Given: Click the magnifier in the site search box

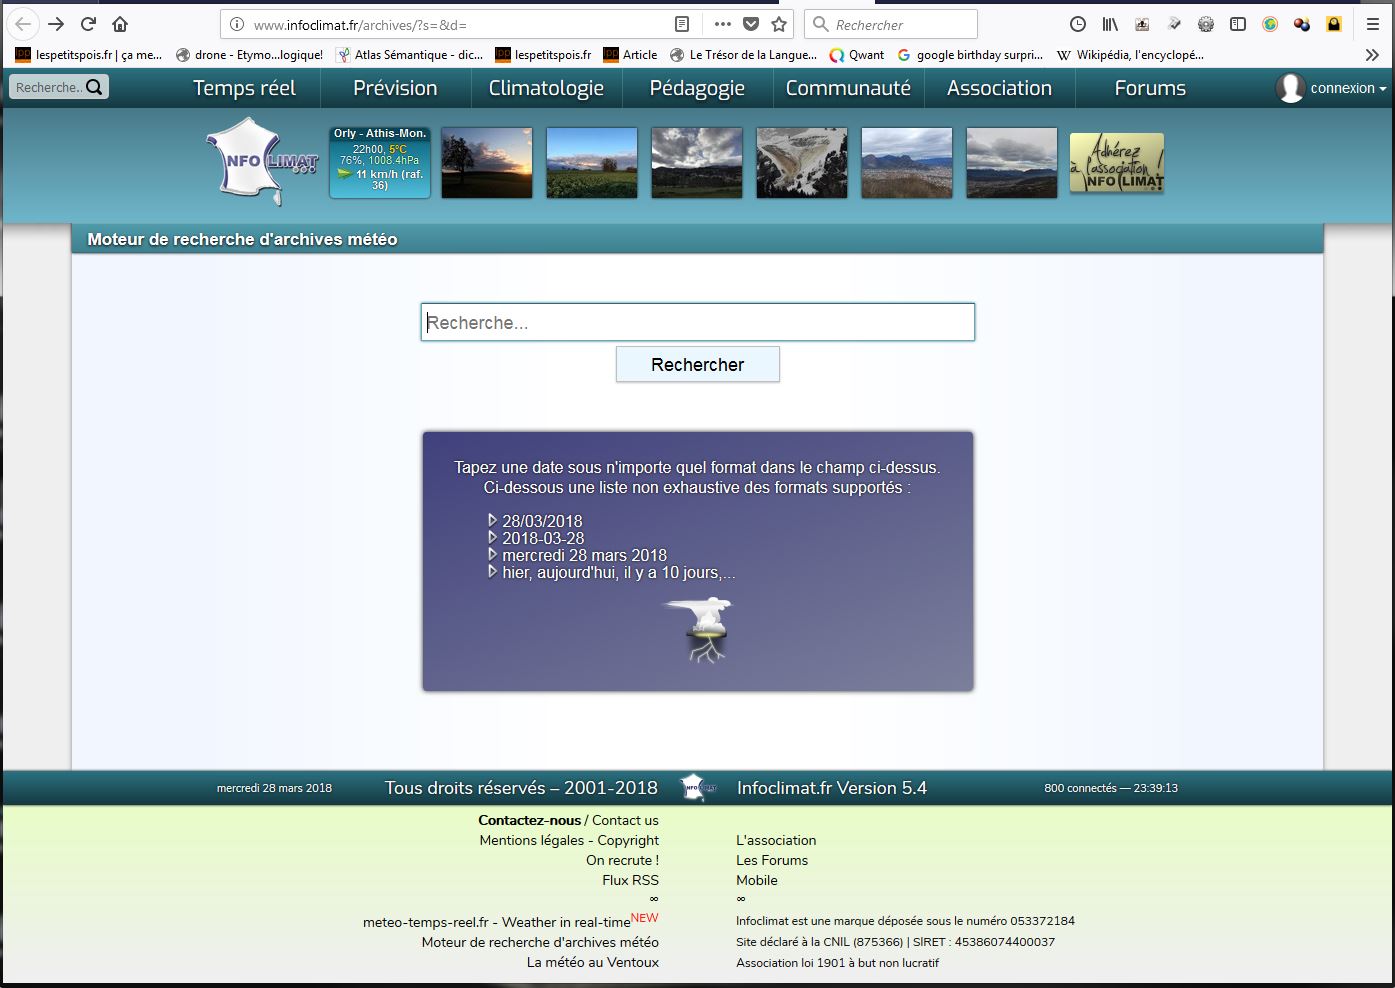Looking at the screenshot, I should [94, 87].
